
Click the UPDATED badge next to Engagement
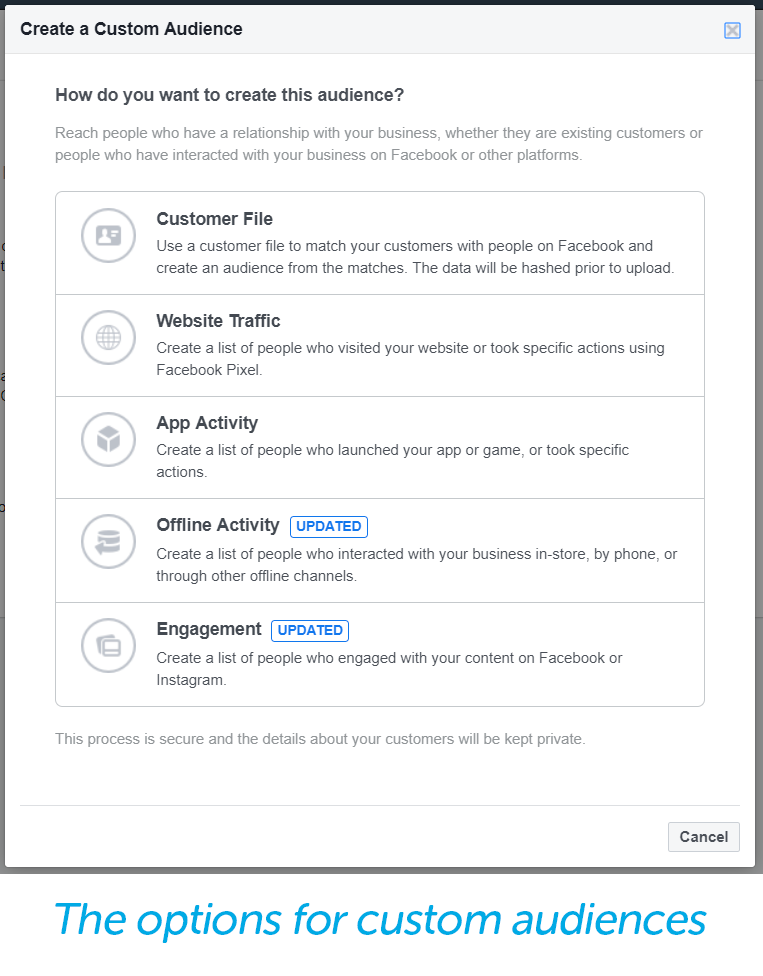click(x=310, y=630)
